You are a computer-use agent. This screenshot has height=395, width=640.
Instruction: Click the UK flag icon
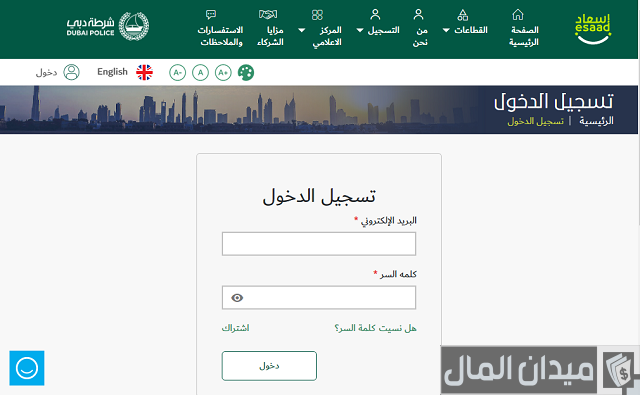pos(144,72)
